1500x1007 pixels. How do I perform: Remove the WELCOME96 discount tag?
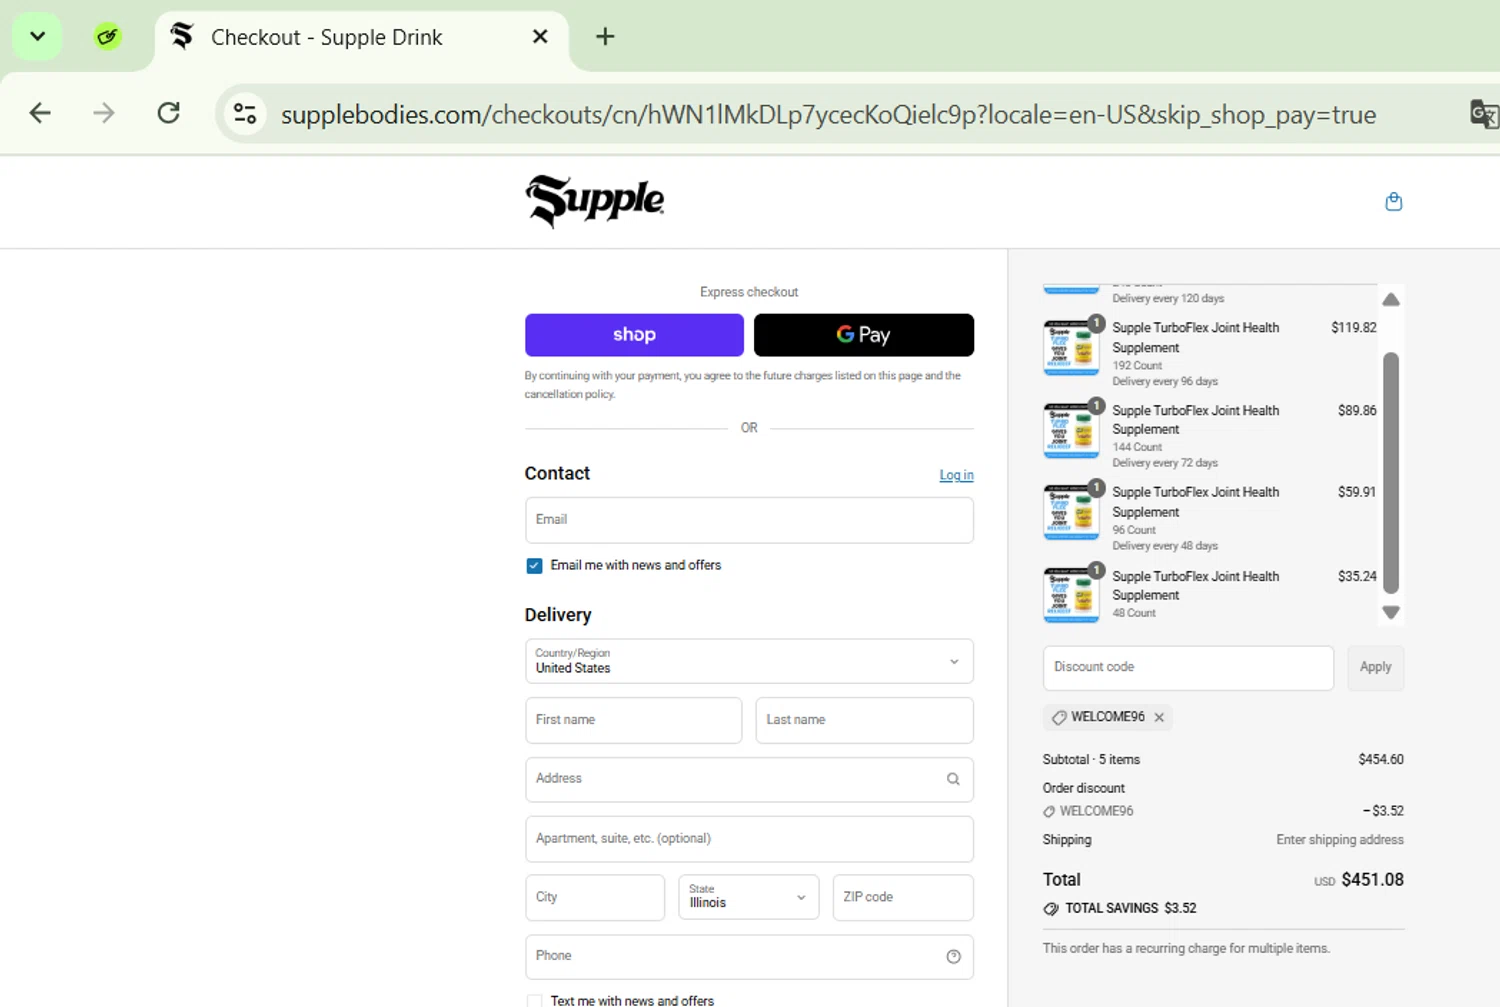1159,718
